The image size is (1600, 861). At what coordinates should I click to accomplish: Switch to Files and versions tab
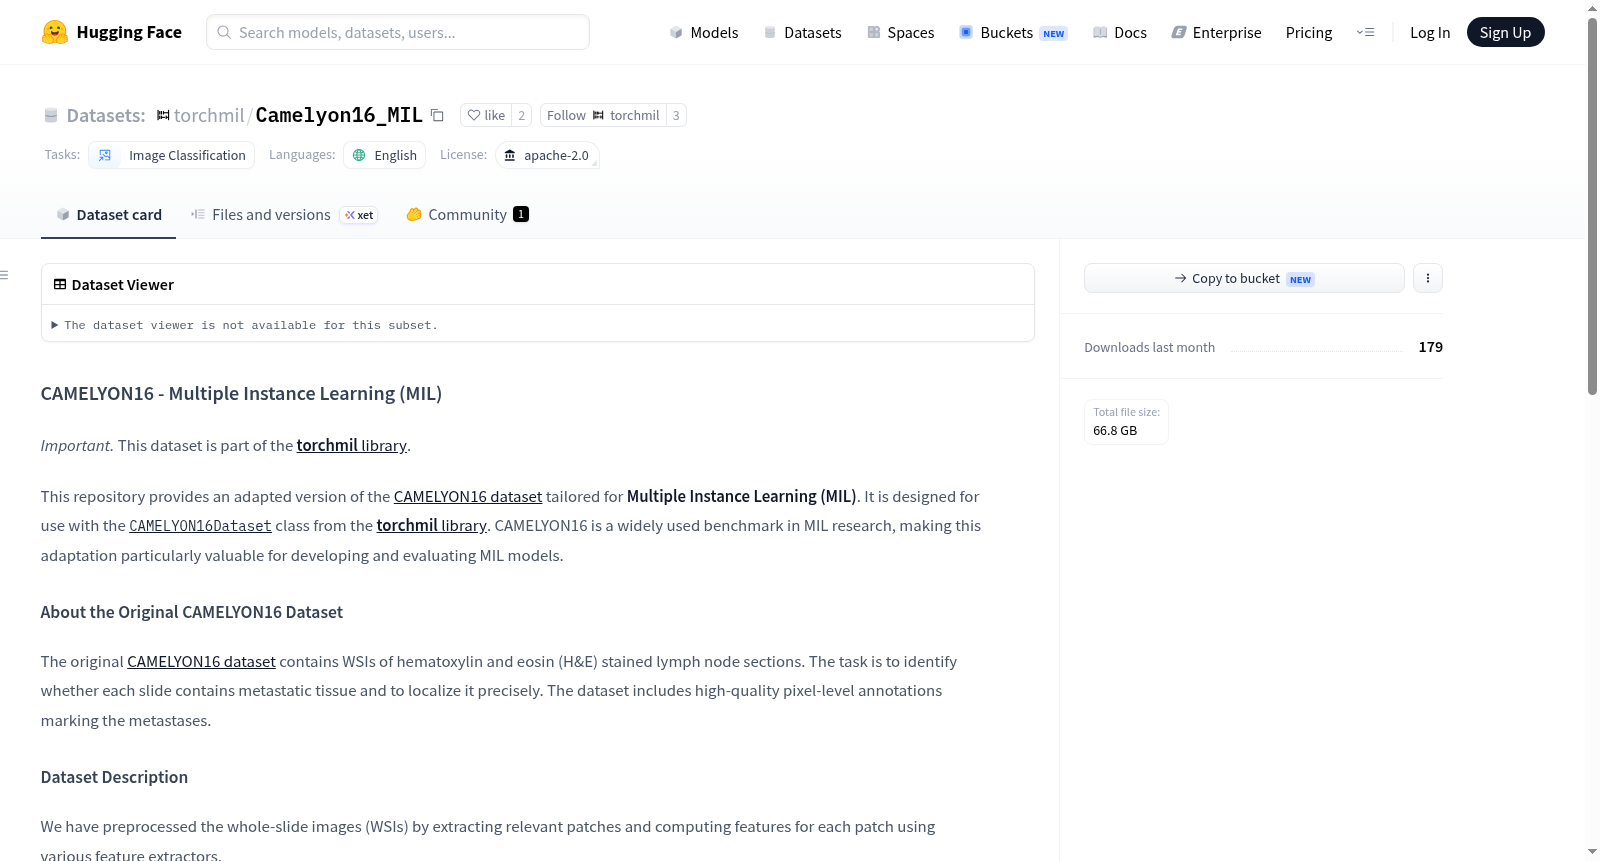pyautogui.click(x=284, y=214)
